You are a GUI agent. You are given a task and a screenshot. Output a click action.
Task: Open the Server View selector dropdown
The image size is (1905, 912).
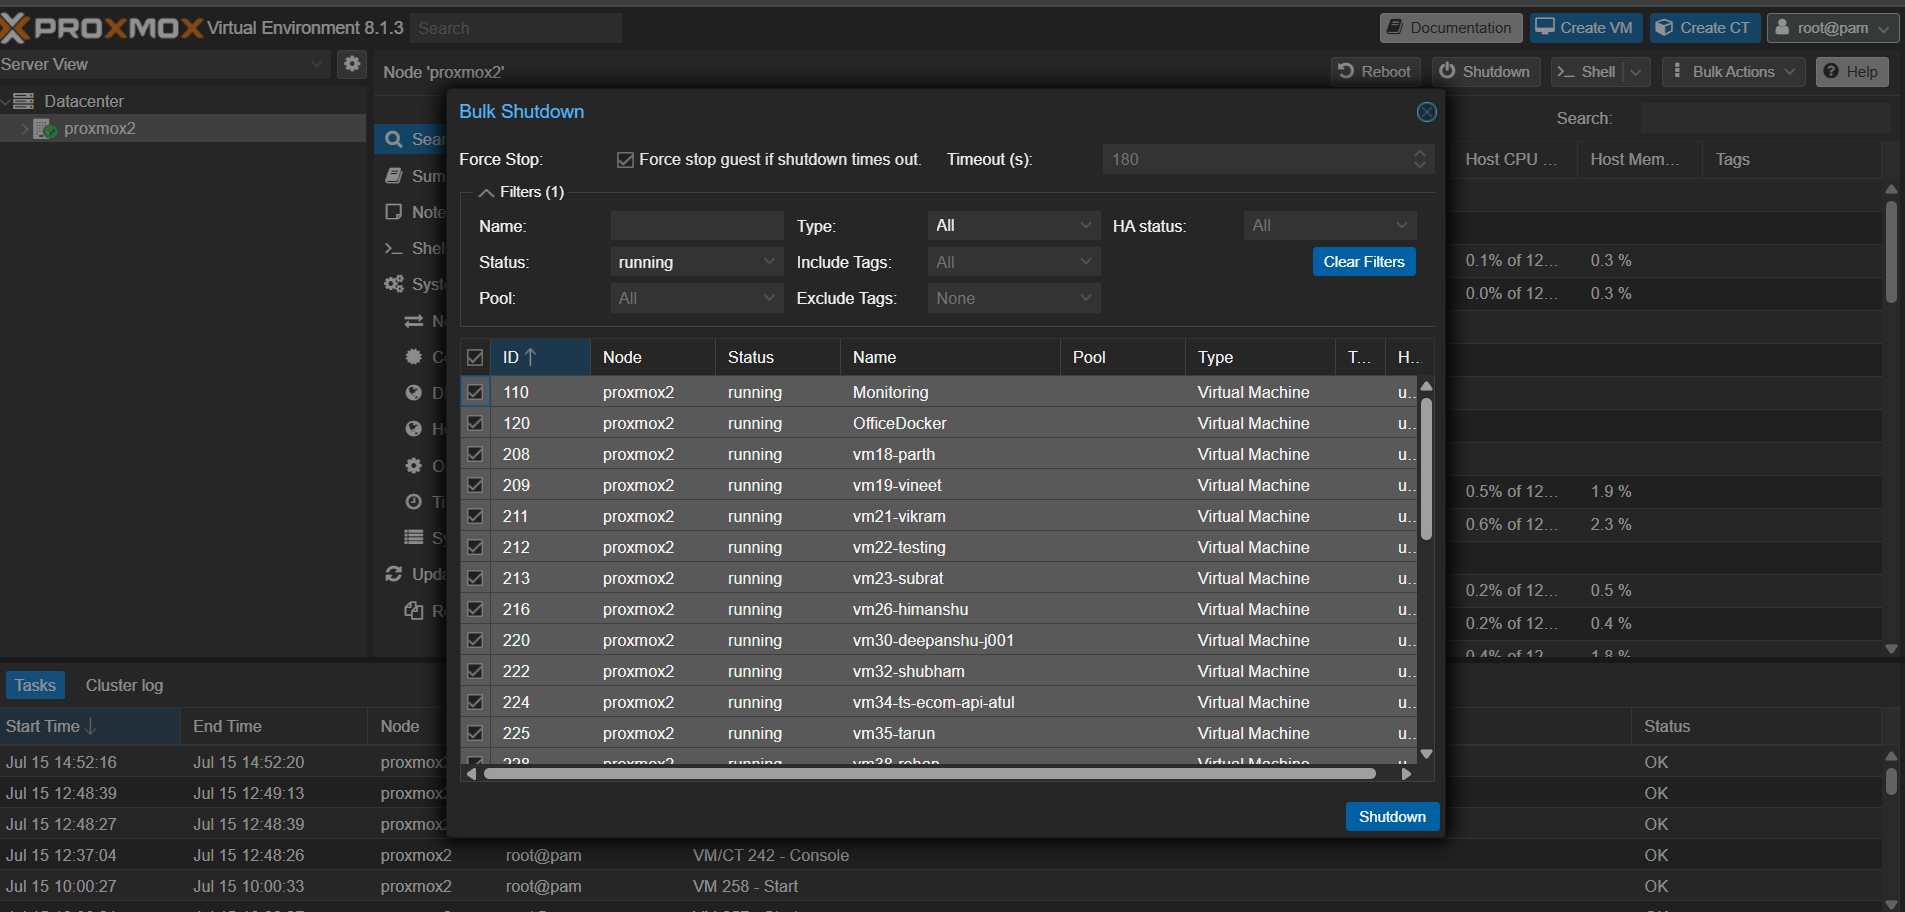tap(316, 64)
